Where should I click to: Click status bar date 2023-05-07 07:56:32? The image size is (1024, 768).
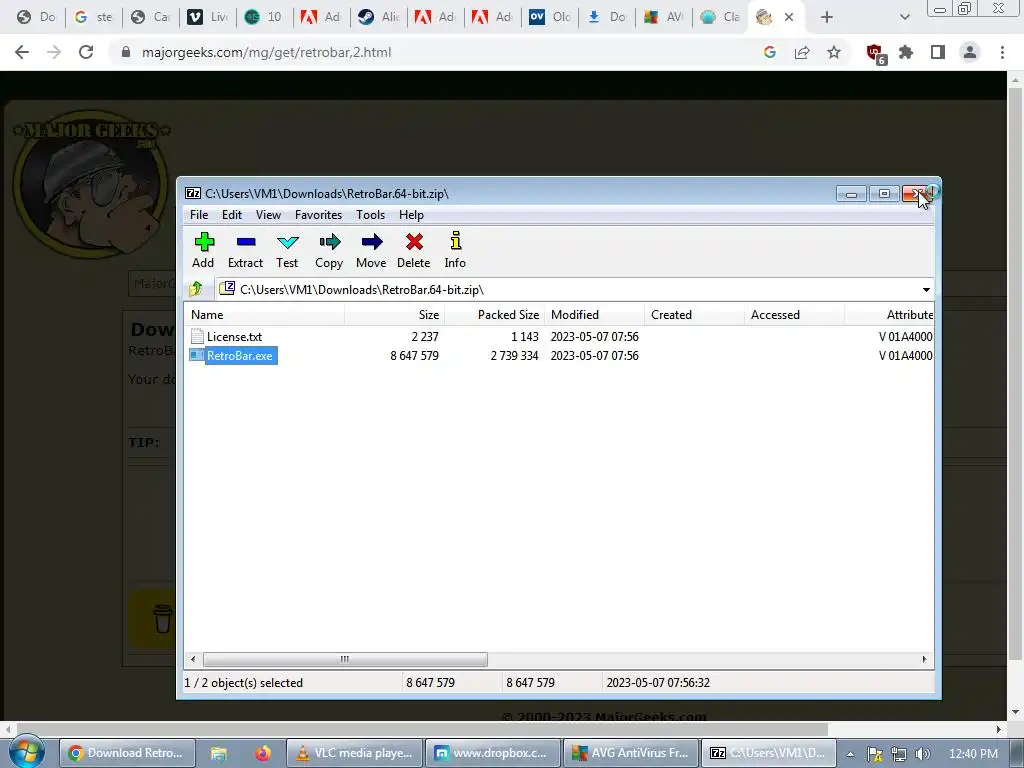pos(658,682)
